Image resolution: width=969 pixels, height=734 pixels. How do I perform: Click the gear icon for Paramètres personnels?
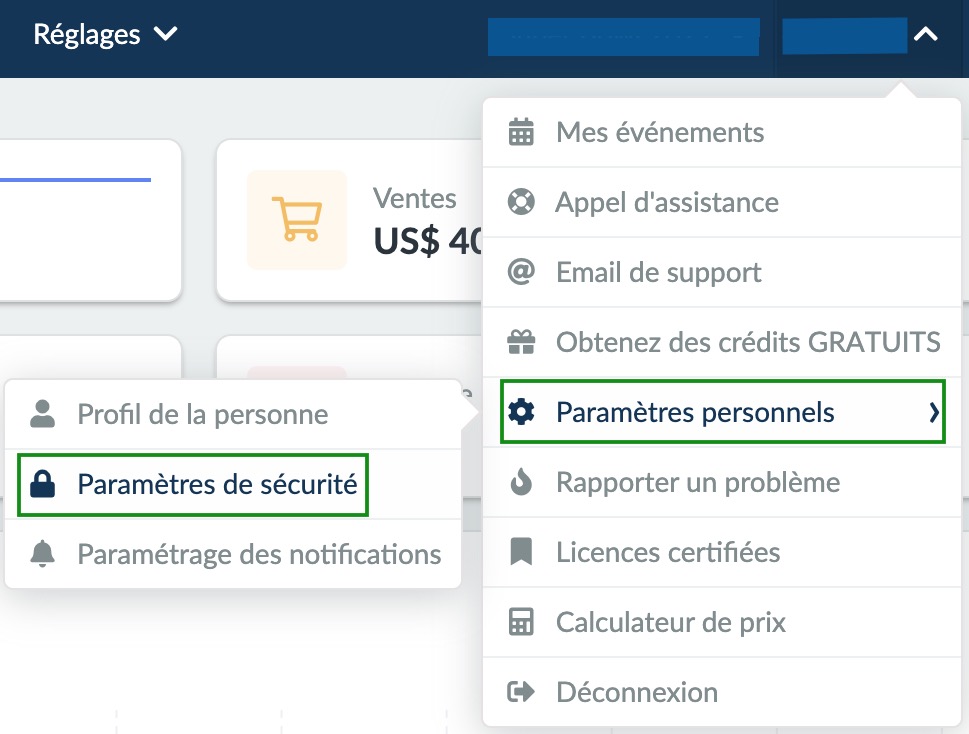[x=521, y=411]
